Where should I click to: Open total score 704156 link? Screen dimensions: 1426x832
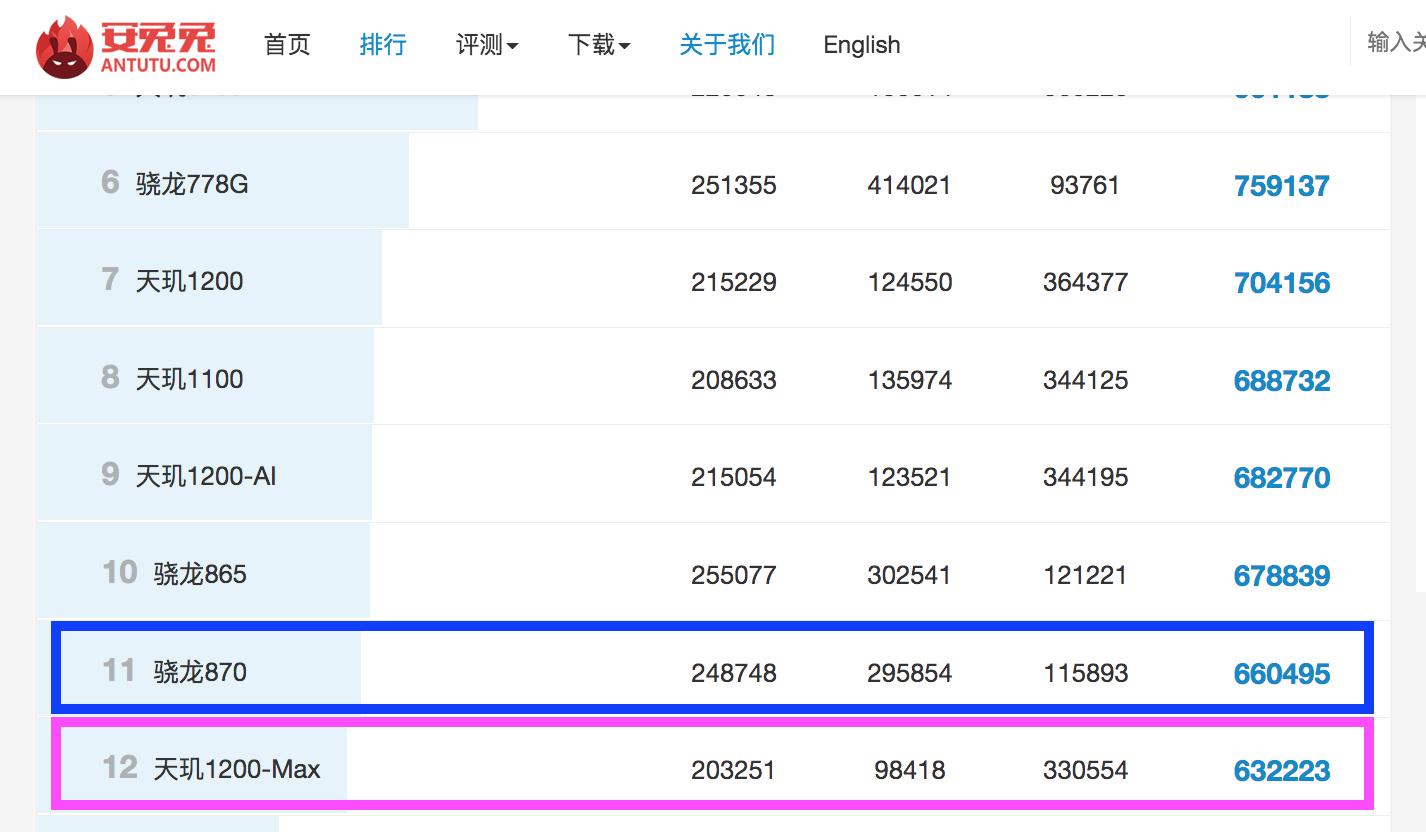(1282, 283)
